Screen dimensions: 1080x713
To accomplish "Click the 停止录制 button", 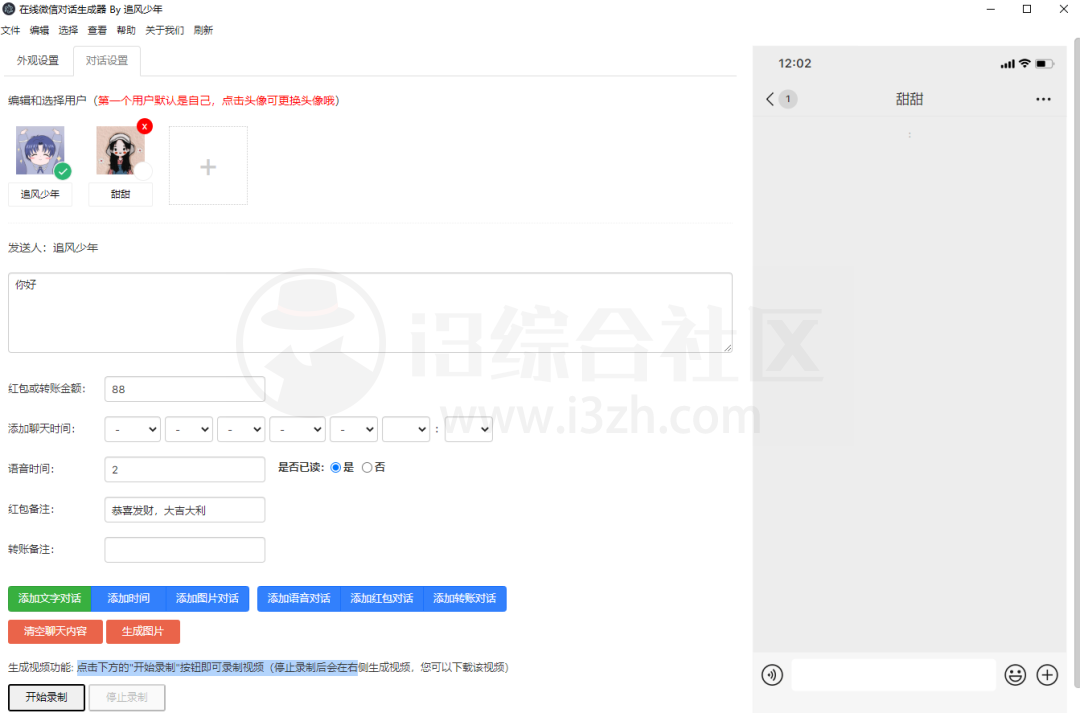I will tap(127, 697).
